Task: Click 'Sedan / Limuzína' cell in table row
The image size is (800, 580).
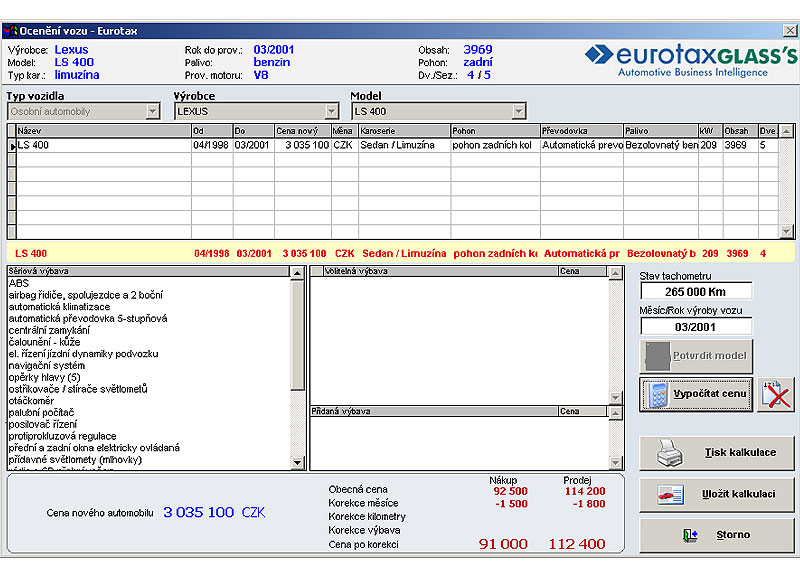Action: pyautogui.click(x=405, y=145)
